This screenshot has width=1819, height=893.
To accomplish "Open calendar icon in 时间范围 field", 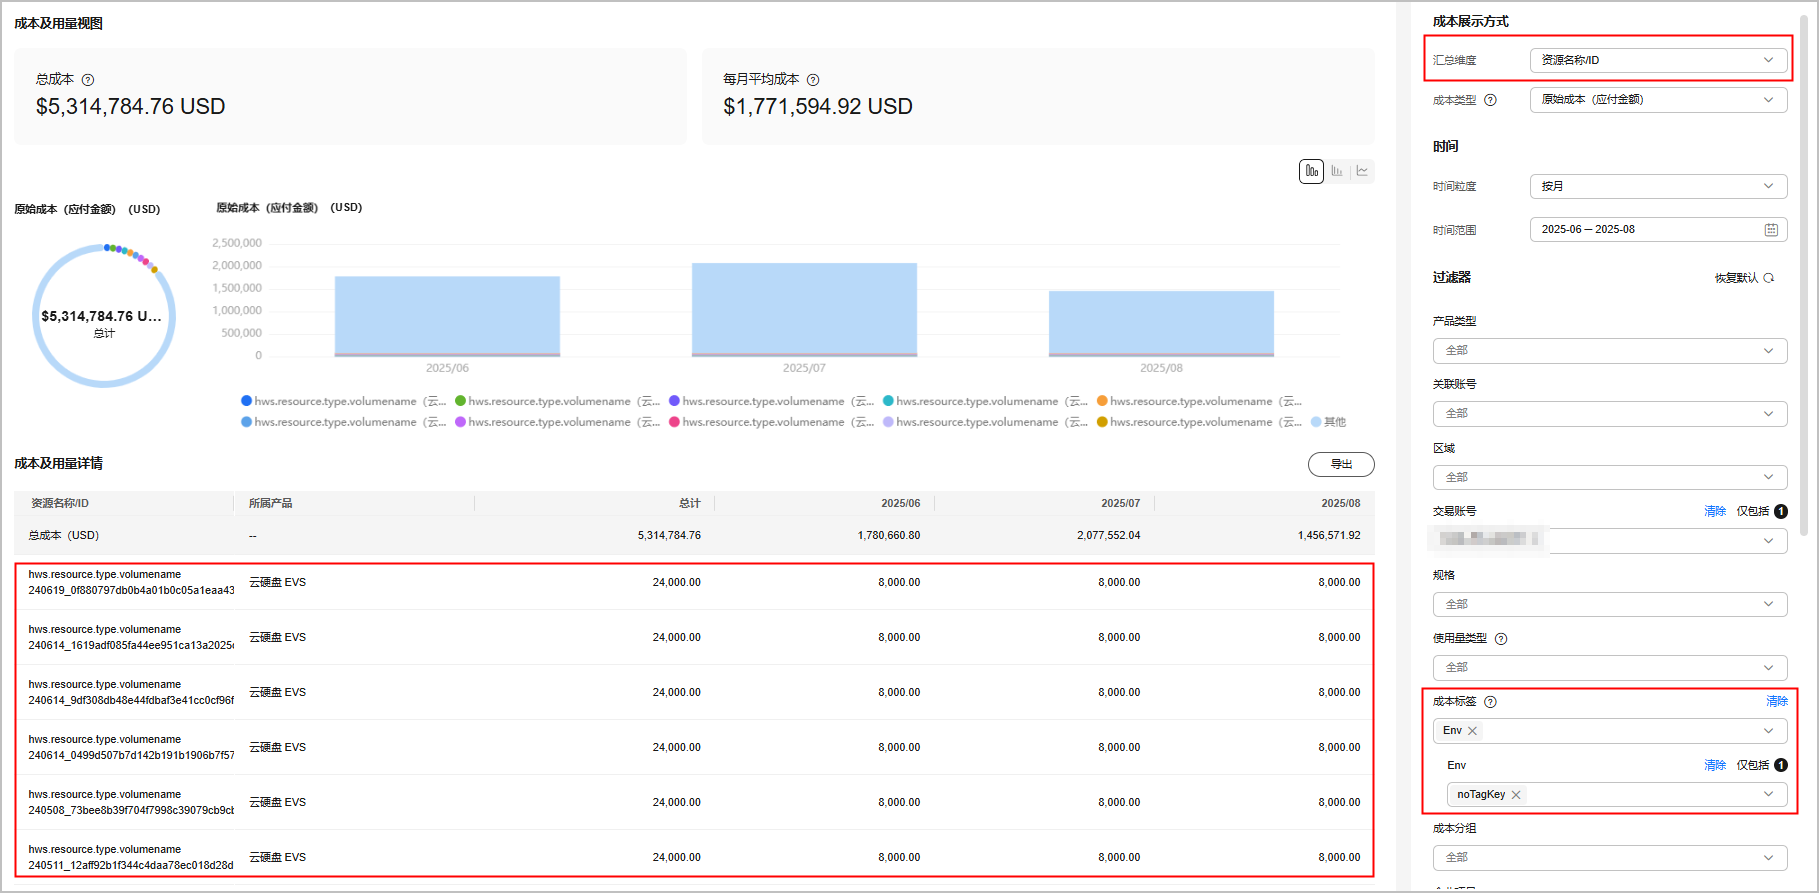I will click(x=1771, y=230).
